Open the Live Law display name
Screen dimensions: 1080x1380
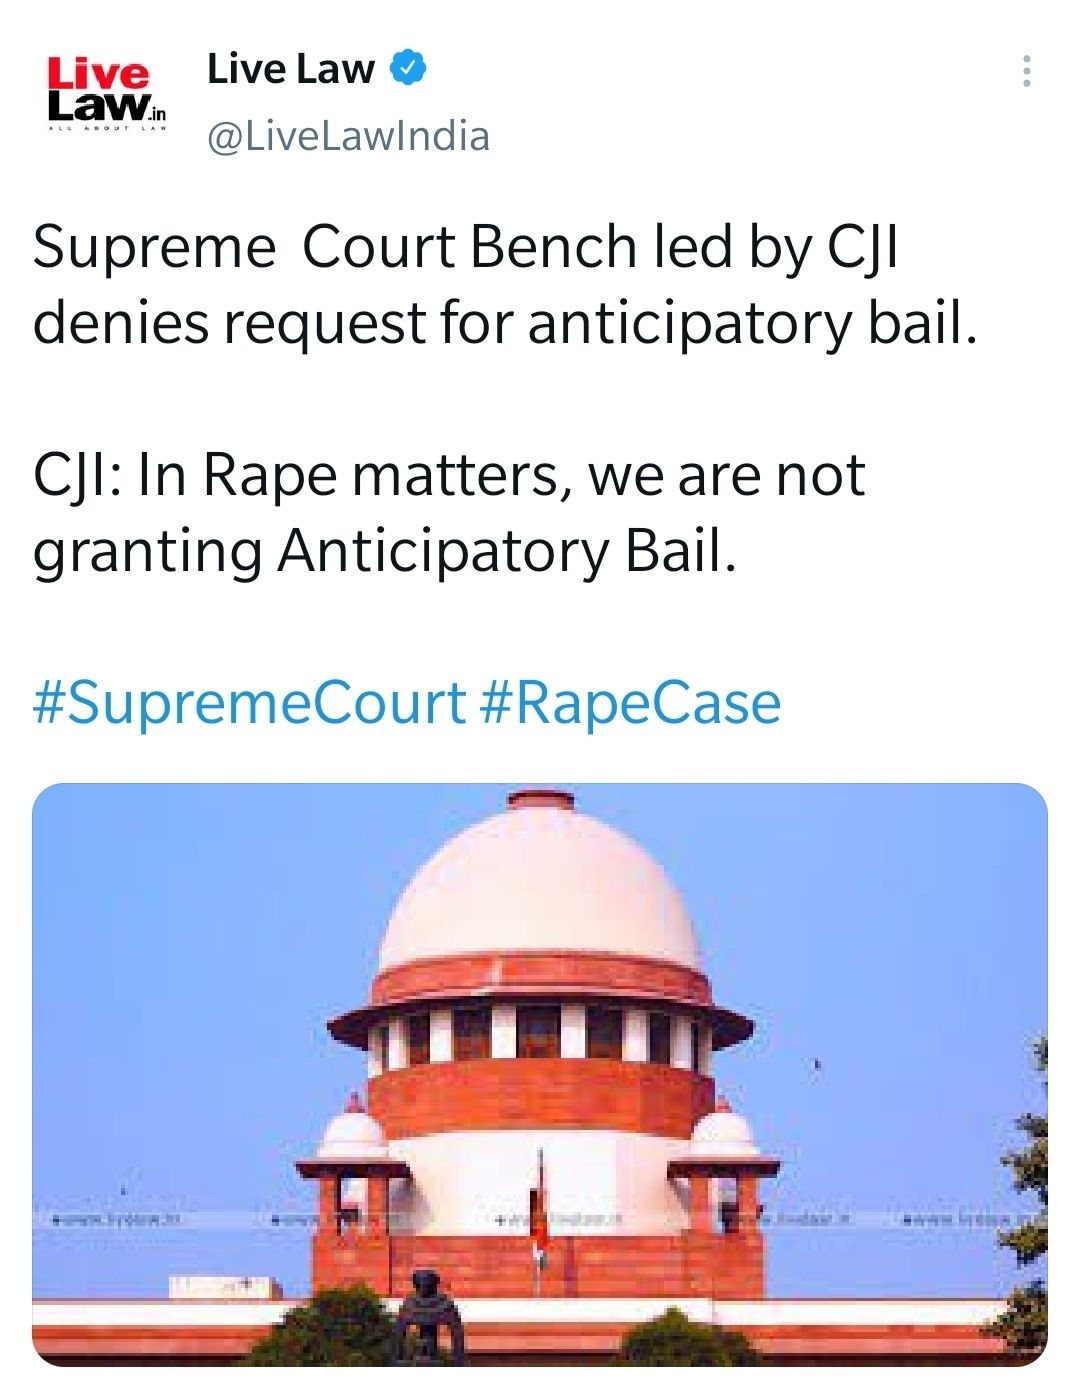coord(290,68)
